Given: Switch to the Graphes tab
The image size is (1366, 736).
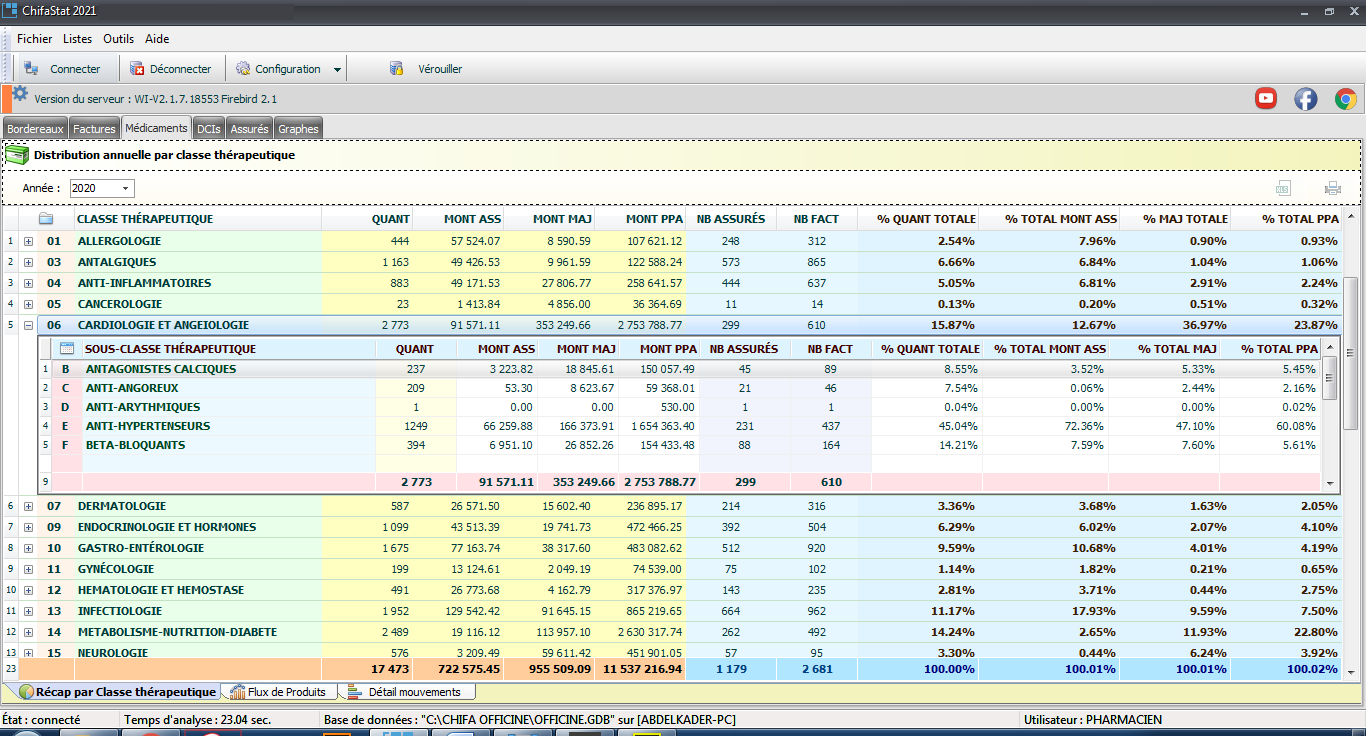Looking at the screenshot, I should click(298, 129).
